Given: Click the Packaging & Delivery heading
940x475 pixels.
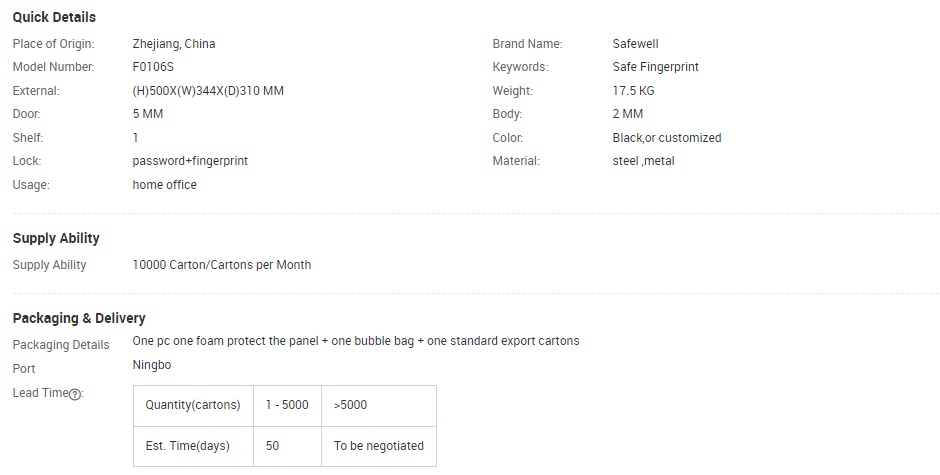Looking at the screenshot, I should coord(79,318).
